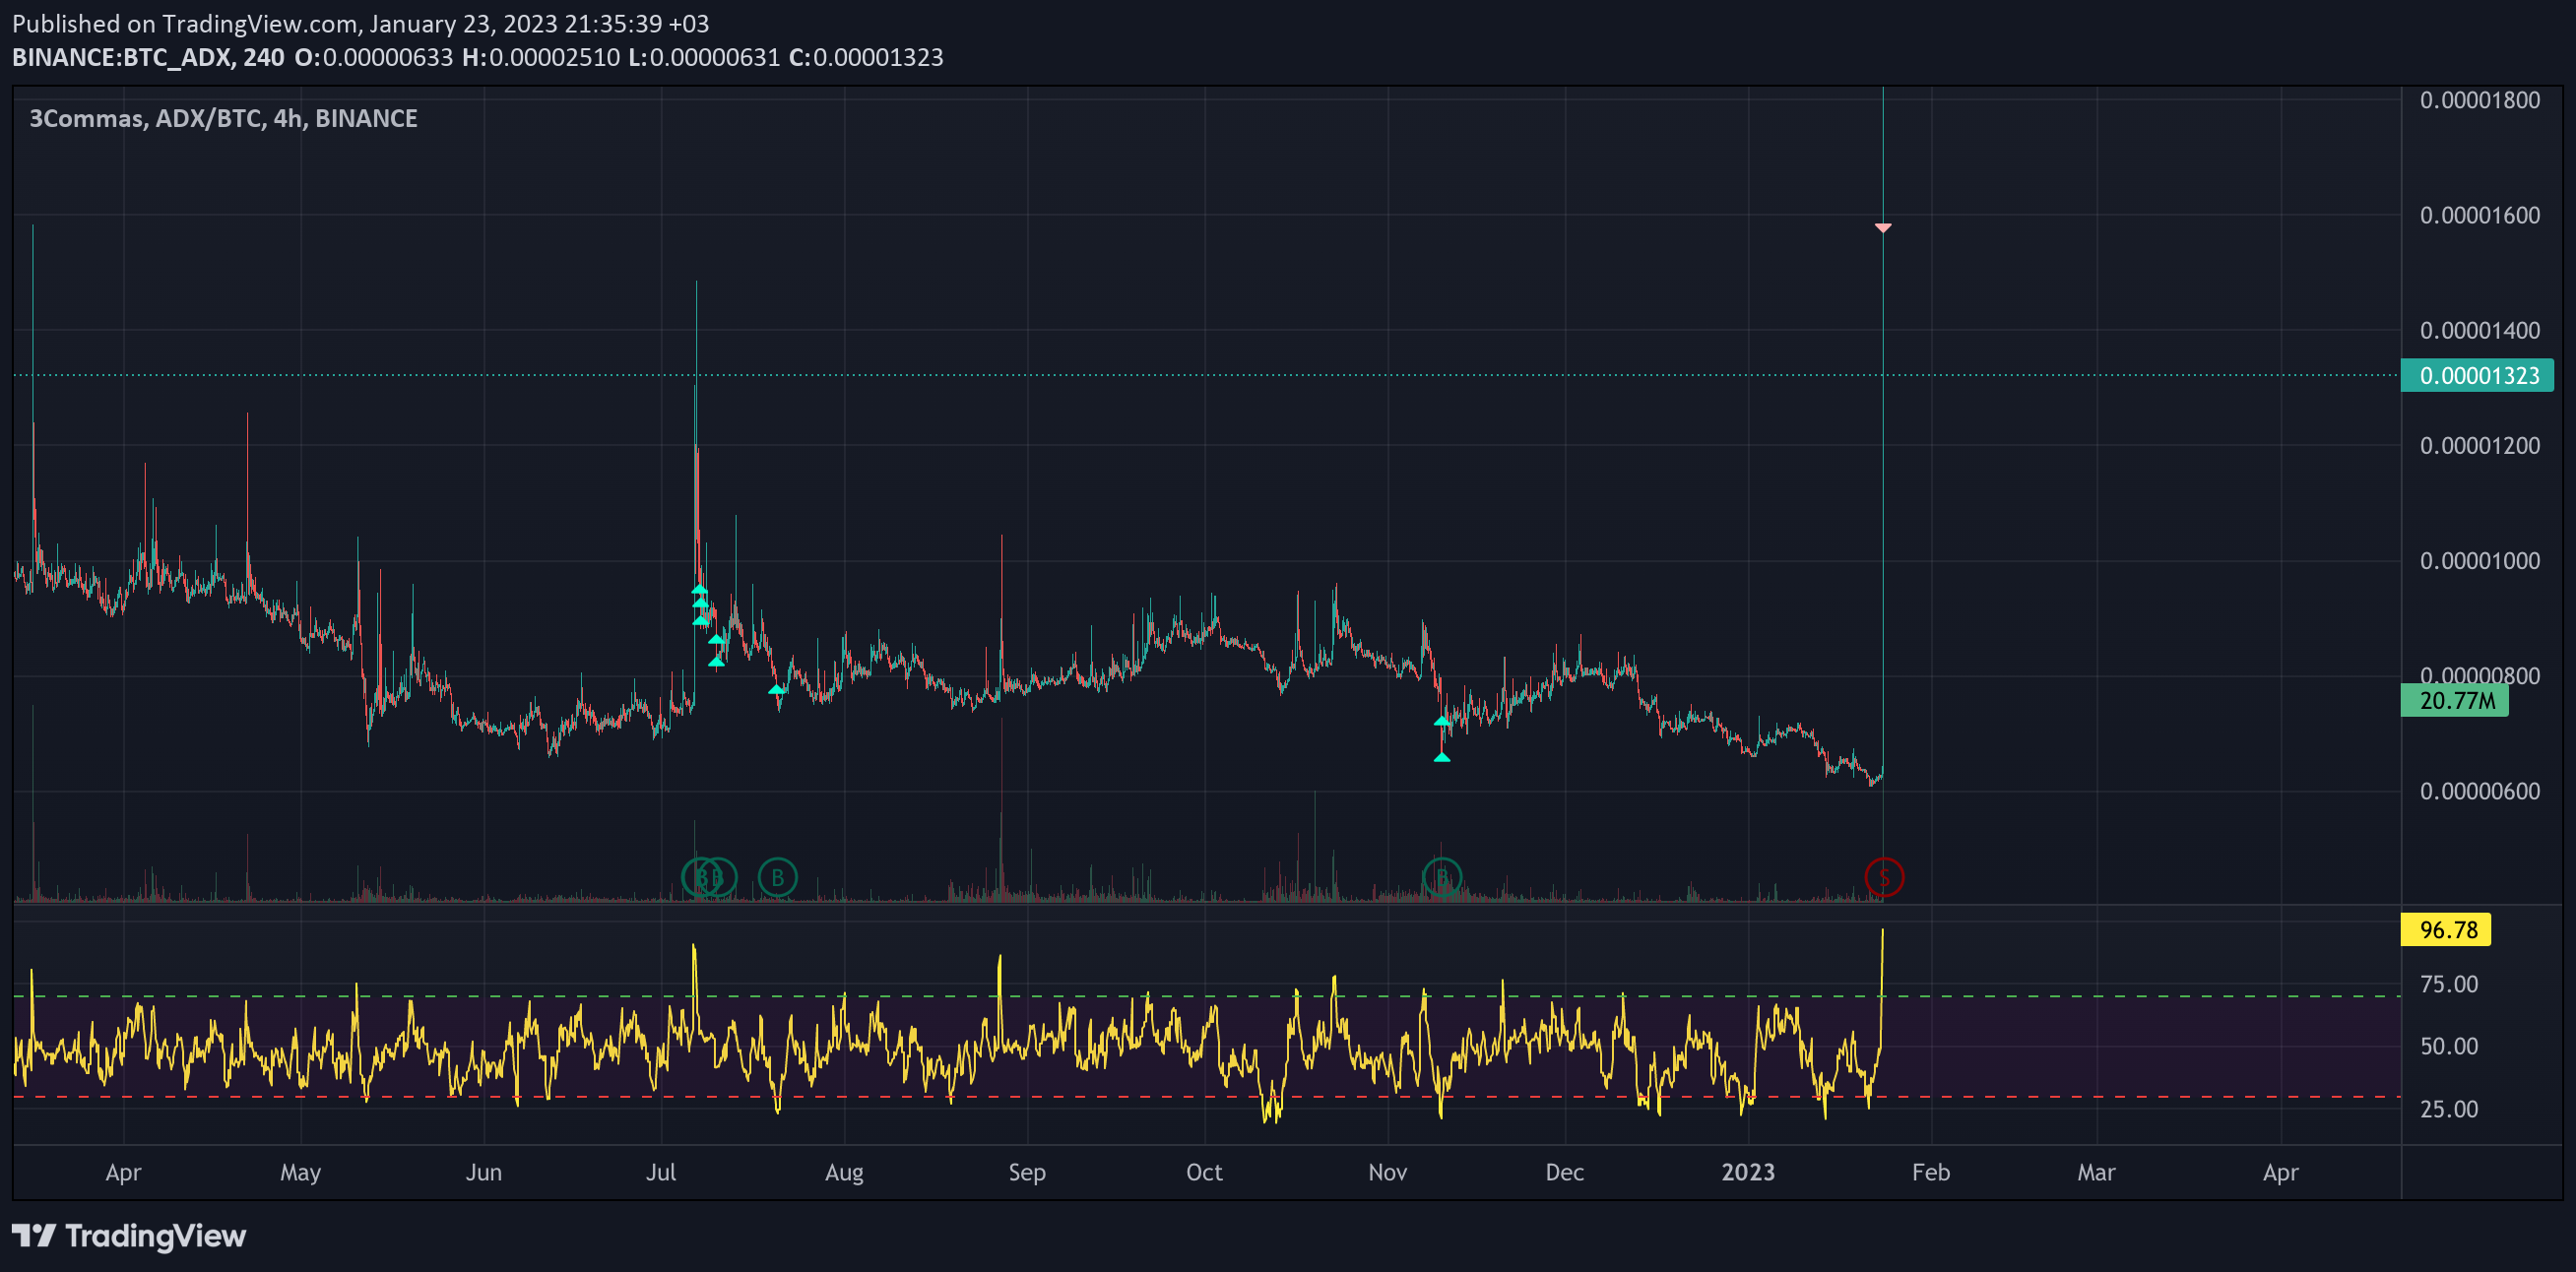Click the Mar time axis label

point(2095,1173)
